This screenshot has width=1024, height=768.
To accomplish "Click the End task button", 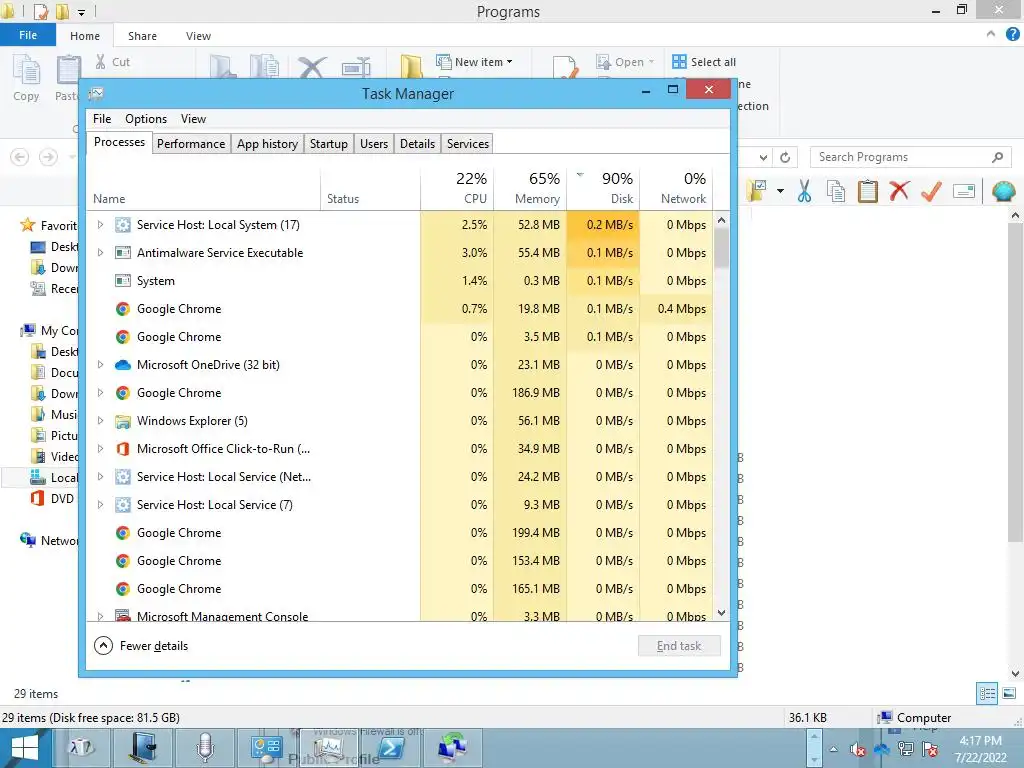I will point(679,646).
